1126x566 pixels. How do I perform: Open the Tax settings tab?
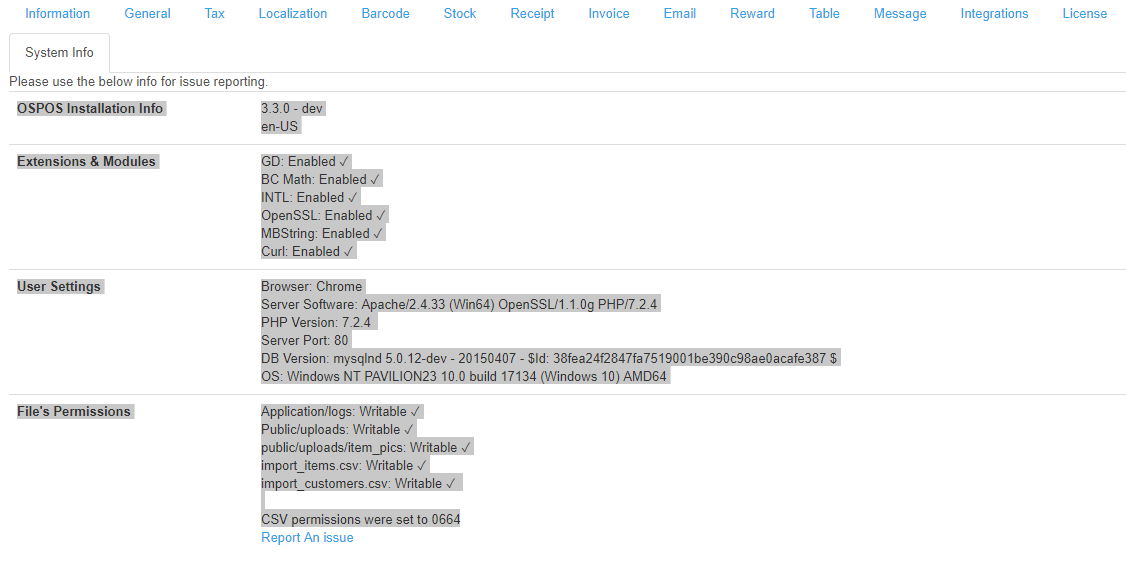[214, 14]
